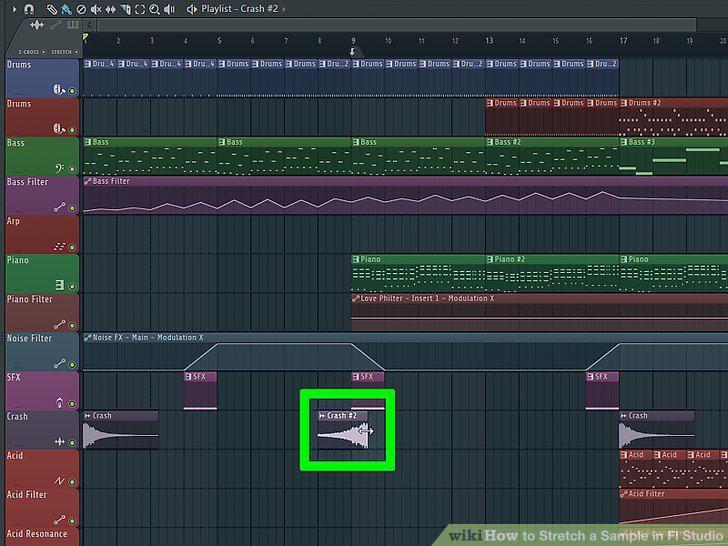Viewport: 728px width, 546px height.
Task: Click the keyboard icon on Piano track
Action: click(x=59, y=284)
